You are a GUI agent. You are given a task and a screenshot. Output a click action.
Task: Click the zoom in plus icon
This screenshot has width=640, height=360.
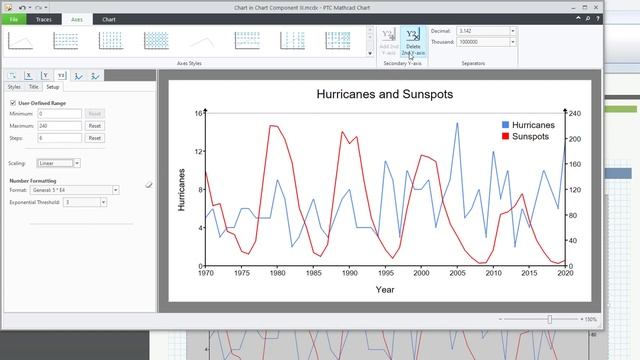(582, 319)
